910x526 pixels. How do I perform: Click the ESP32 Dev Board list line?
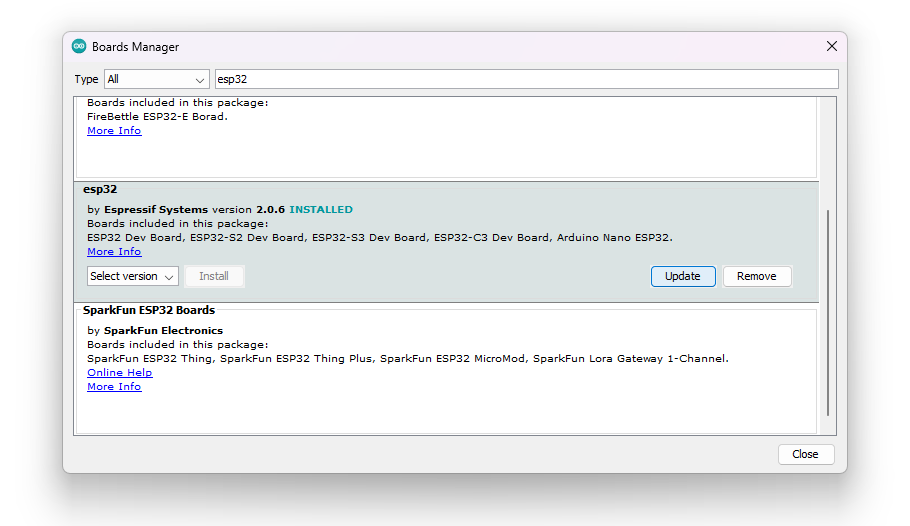pyautogui.click(x=380, y=237)
